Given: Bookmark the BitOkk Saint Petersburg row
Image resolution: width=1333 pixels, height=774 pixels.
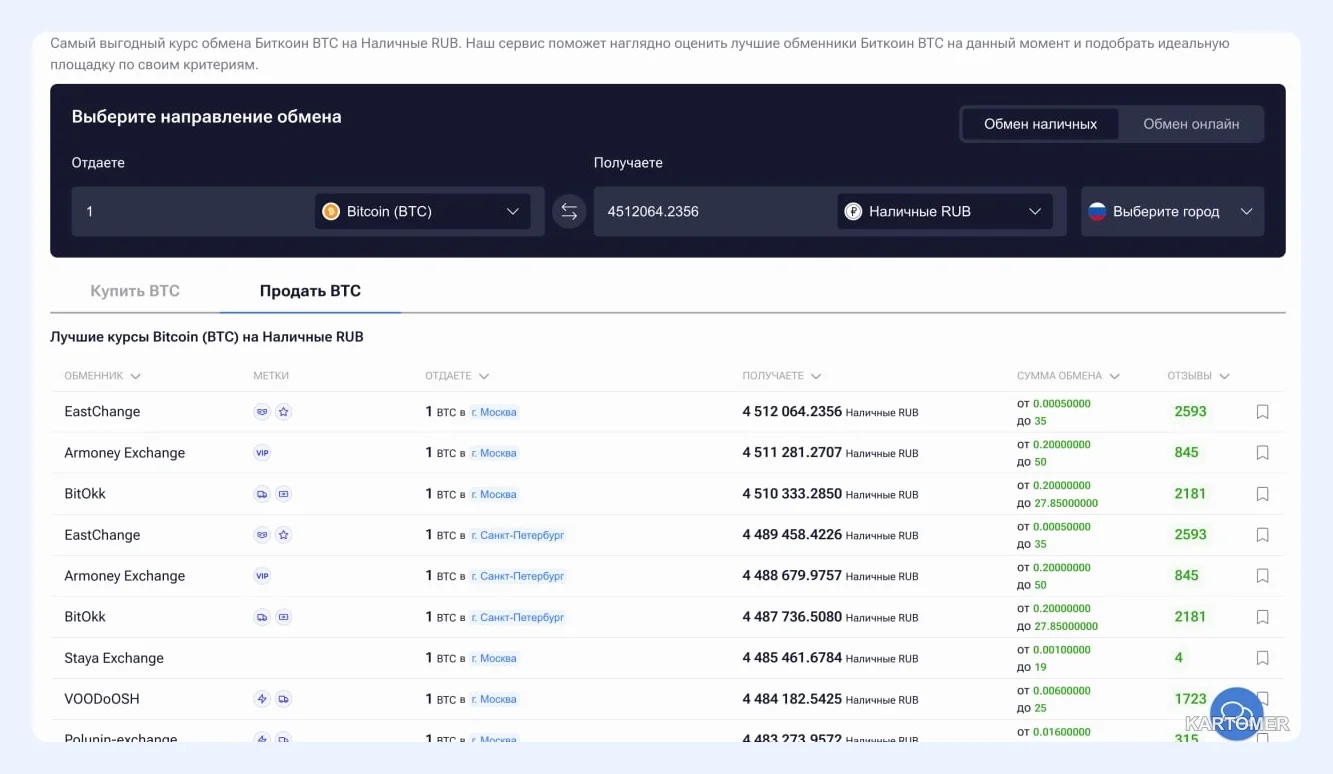Looking at the screenshot, I should 1262,617.
